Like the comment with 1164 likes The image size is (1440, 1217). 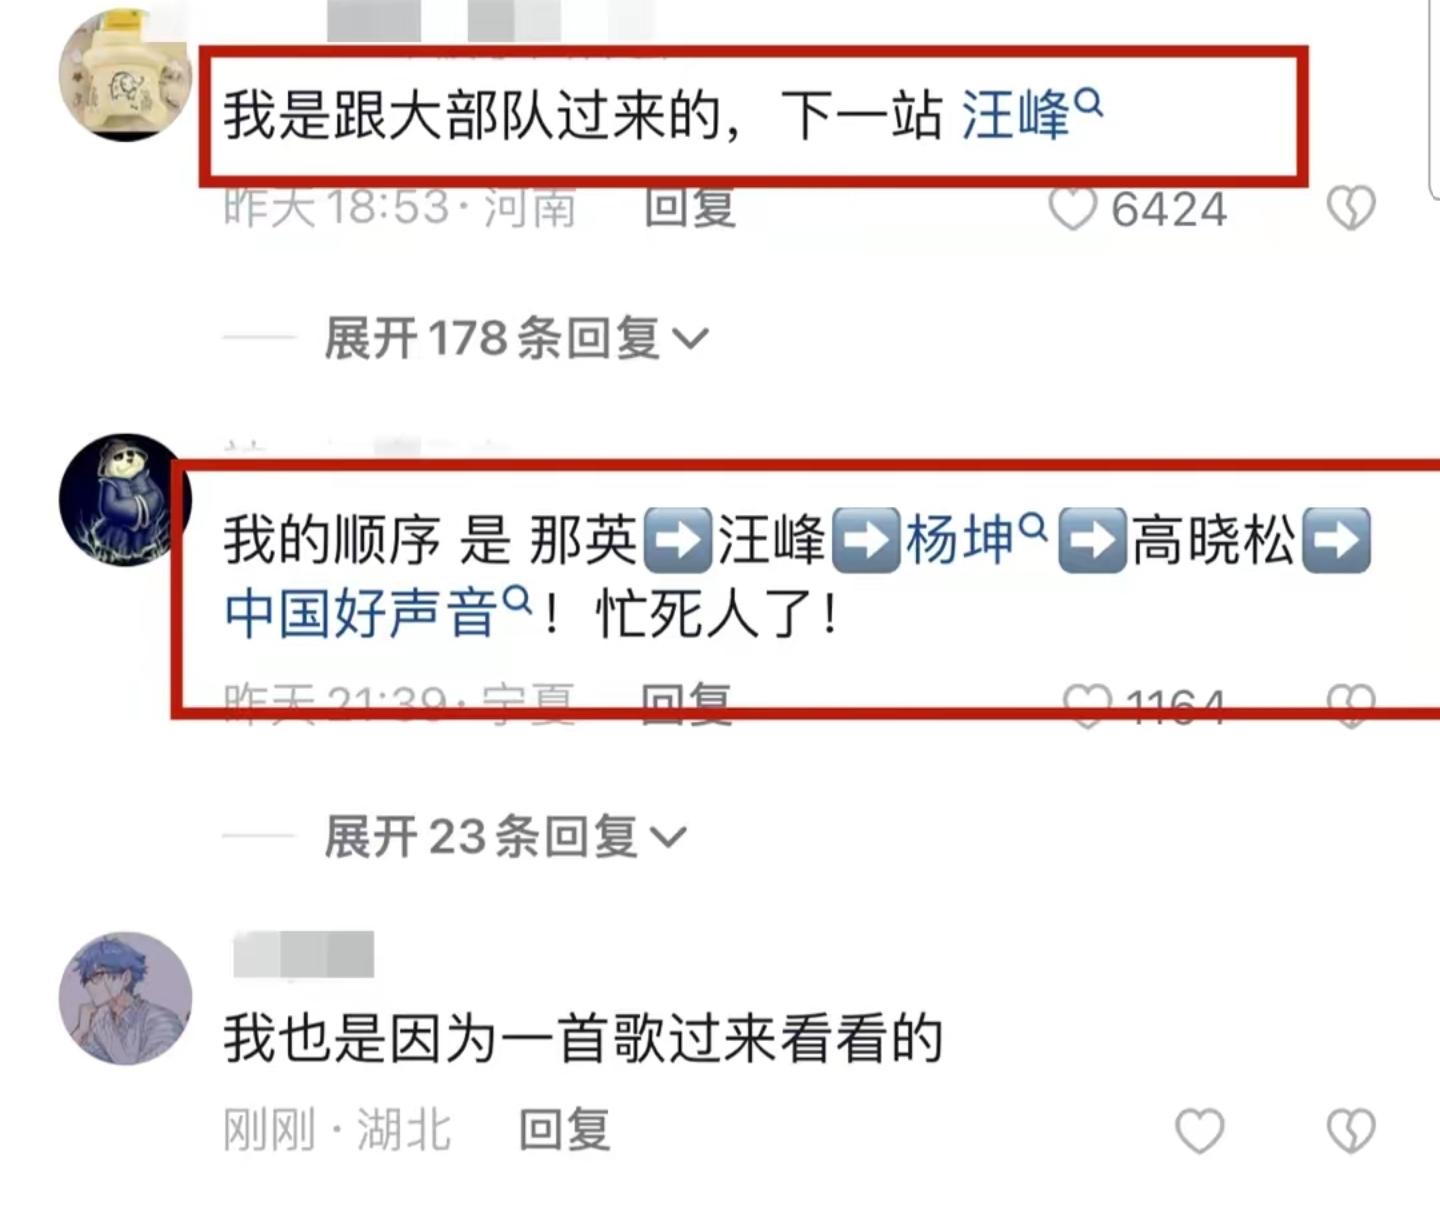[x=1087, y=704]
